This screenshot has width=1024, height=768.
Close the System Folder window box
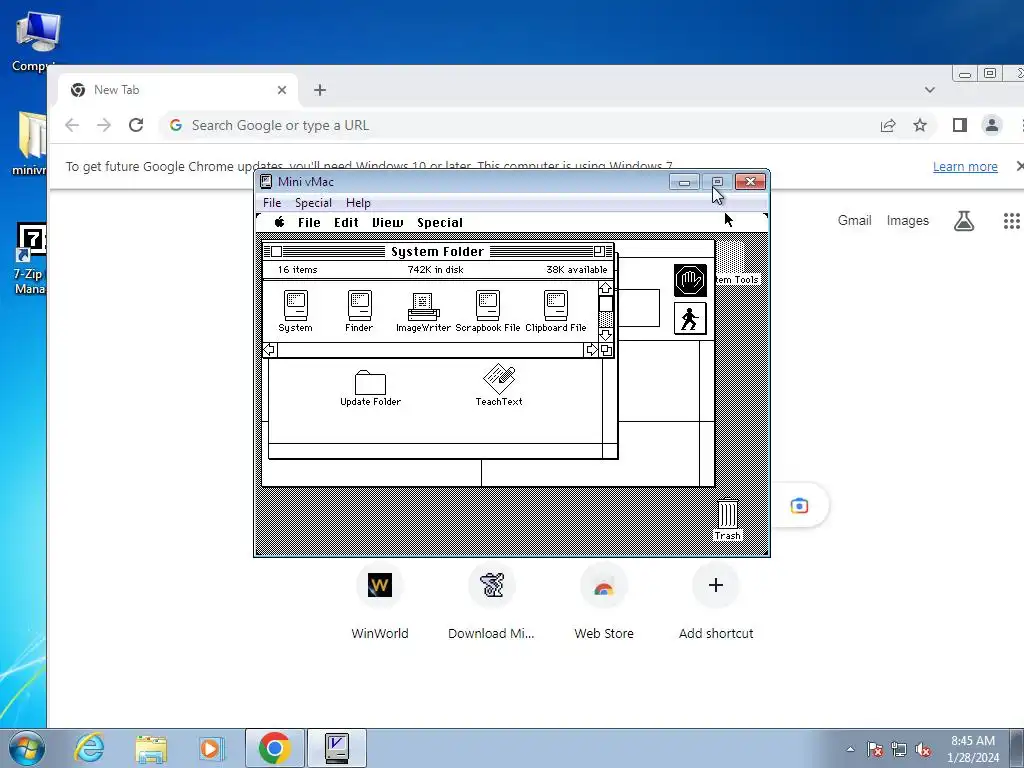[277, 251]
